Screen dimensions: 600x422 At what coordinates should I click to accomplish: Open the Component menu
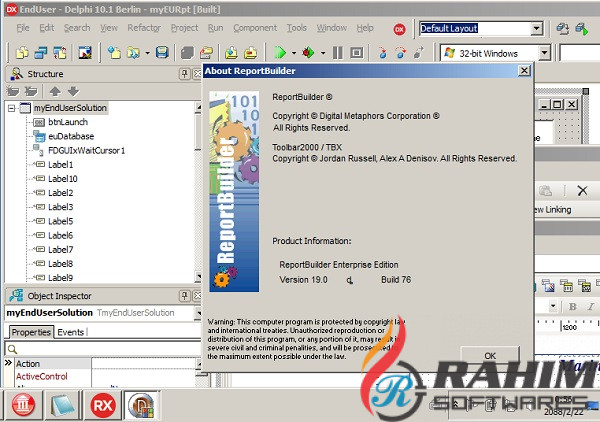pos(255,28)
